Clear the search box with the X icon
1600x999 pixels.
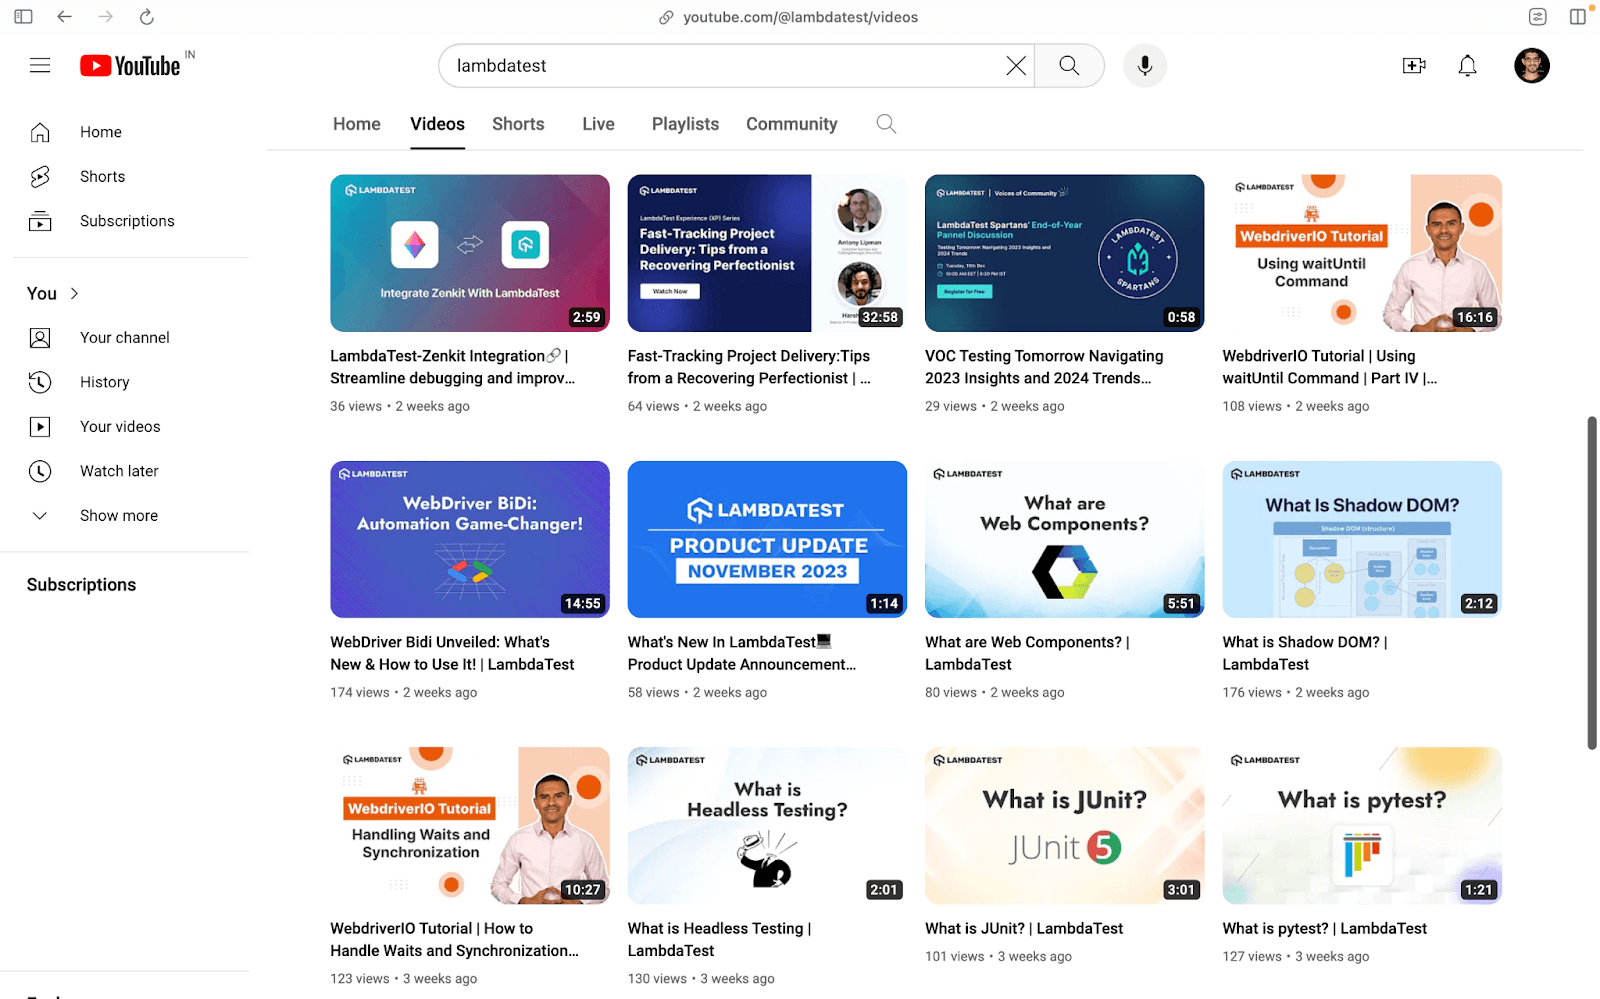1016,66
